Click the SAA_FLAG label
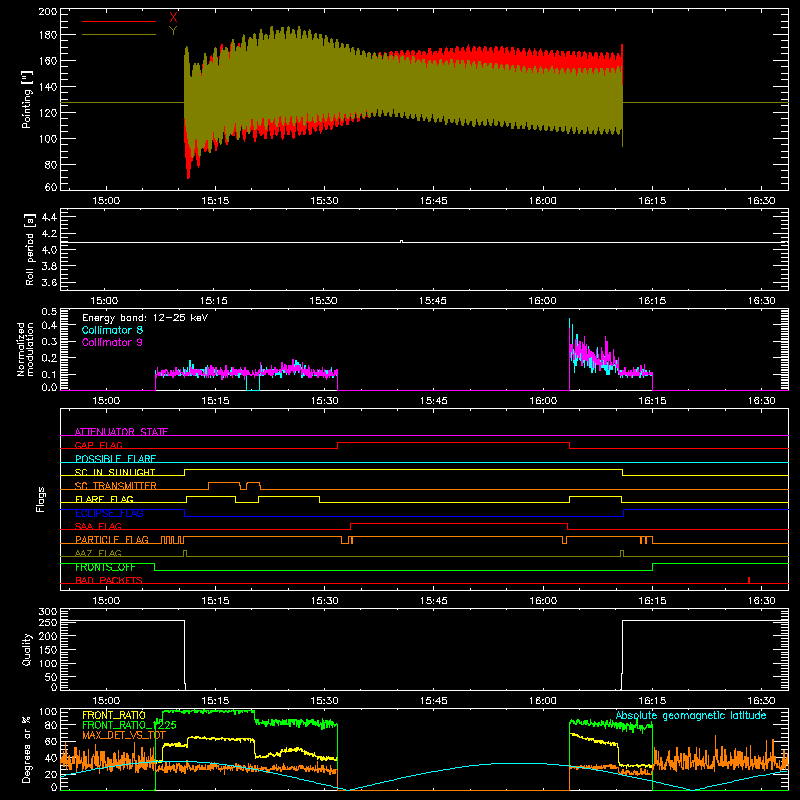Screen dimensions: 800x800 click(x=98, y=526)
